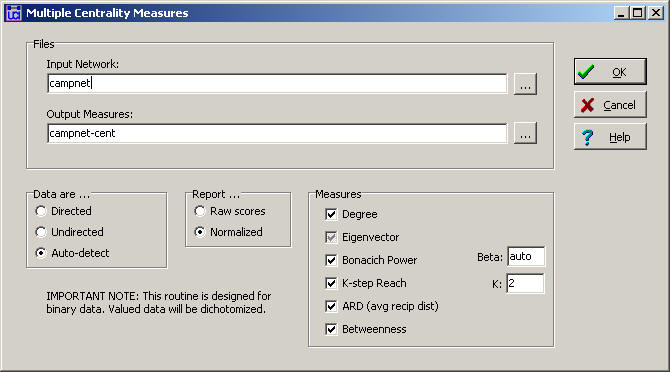The height and width of the screenshot is (372, 670).
Task: Disable ARD (avg recip dist) measure
Action: [331, 306]
